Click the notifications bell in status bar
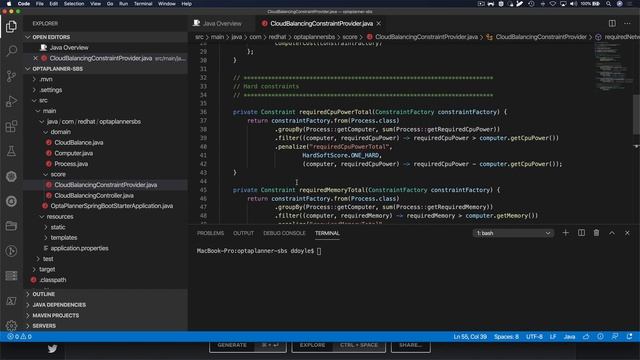640x360 pixels. (x=629, y=337)
